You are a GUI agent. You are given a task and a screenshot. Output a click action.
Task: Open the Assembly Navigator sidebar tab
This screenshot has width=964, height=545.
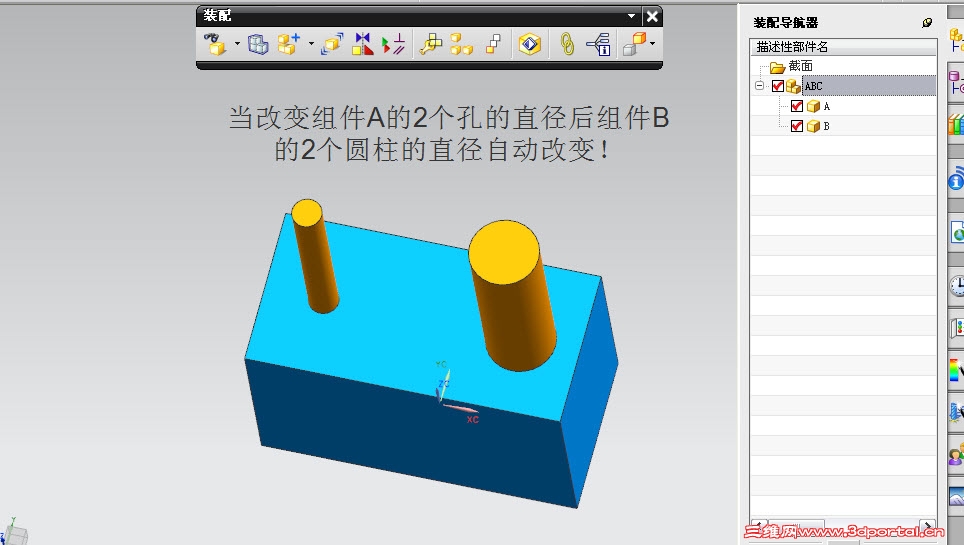[957, 41]
